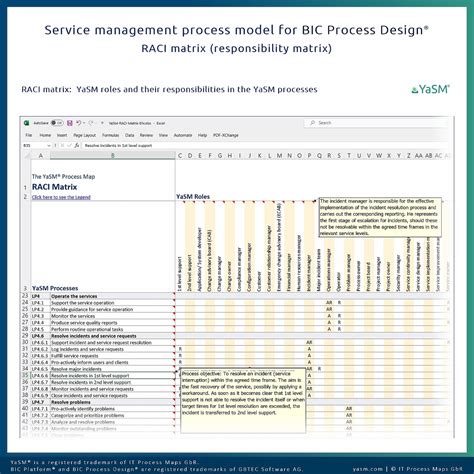This screenshot has height=474, width=474.
Task: Open the Data ribbon tab
Action: point(129,135)
